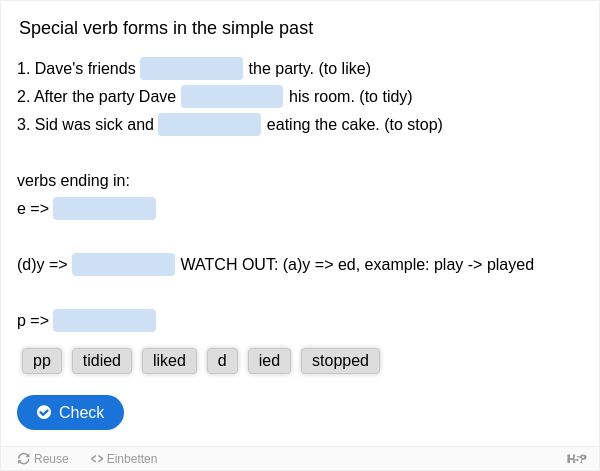Click the blank after "Sid was sick and"
600x471 pixels.
point(209,124)
